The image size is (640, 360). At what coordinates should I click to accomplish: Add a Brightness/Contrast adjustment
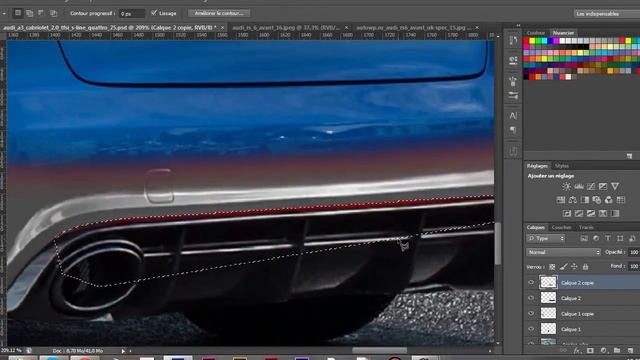[566, 187]
